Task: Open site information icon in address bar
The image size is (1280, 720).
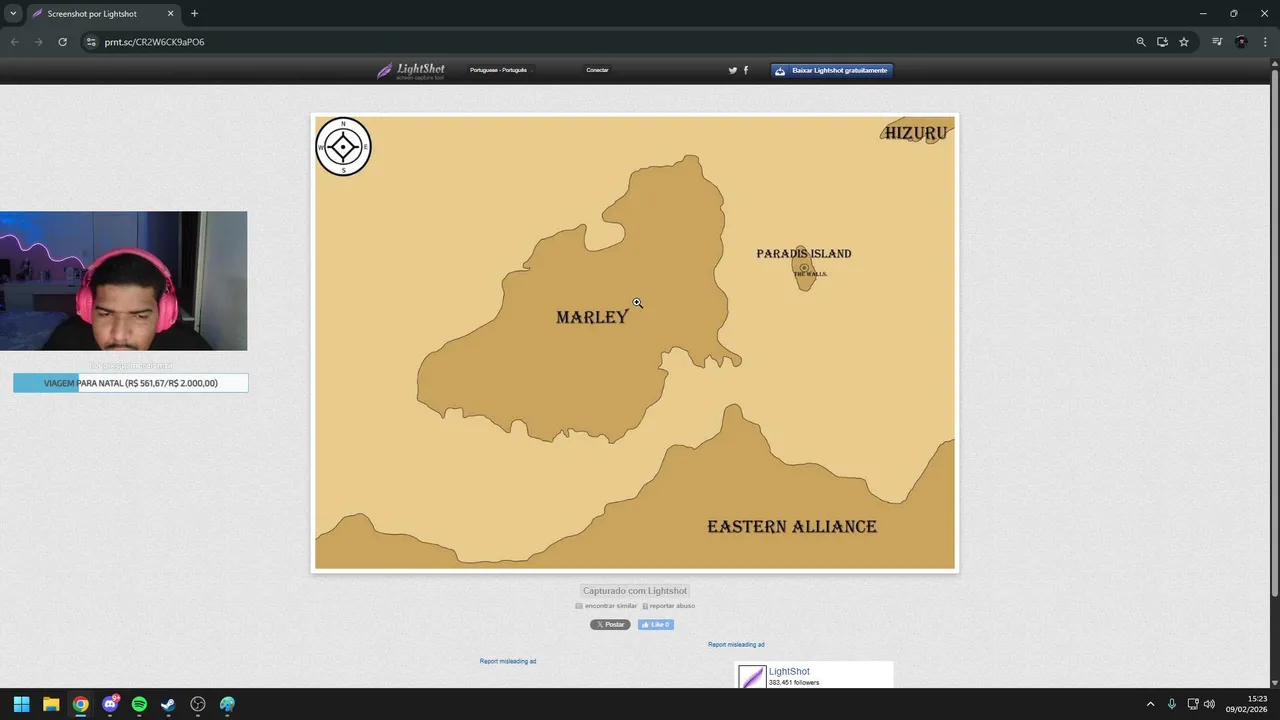Action: [91, 42]
